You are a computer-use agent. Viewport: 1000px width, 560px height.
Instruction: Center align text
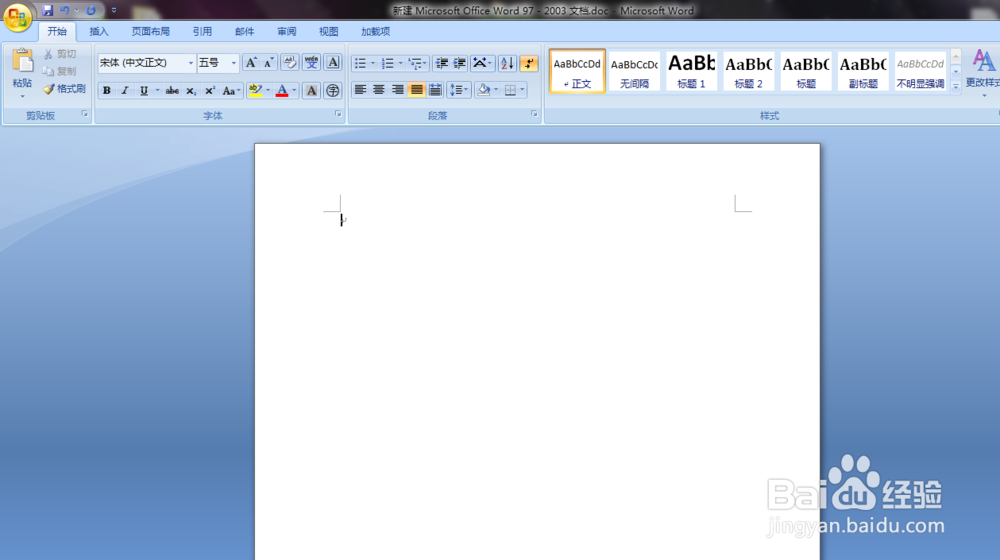coord(379,90)
